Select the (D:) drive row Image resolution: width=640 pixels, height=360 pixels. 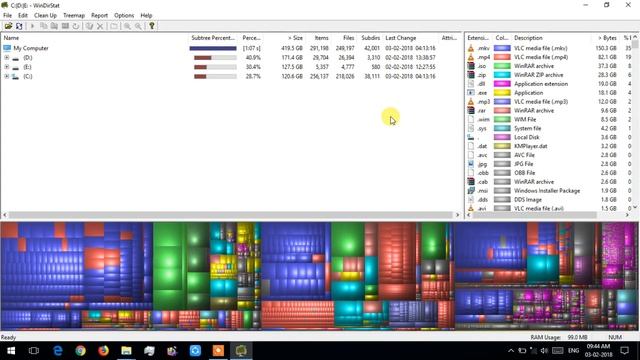click(x=231, y=58)
